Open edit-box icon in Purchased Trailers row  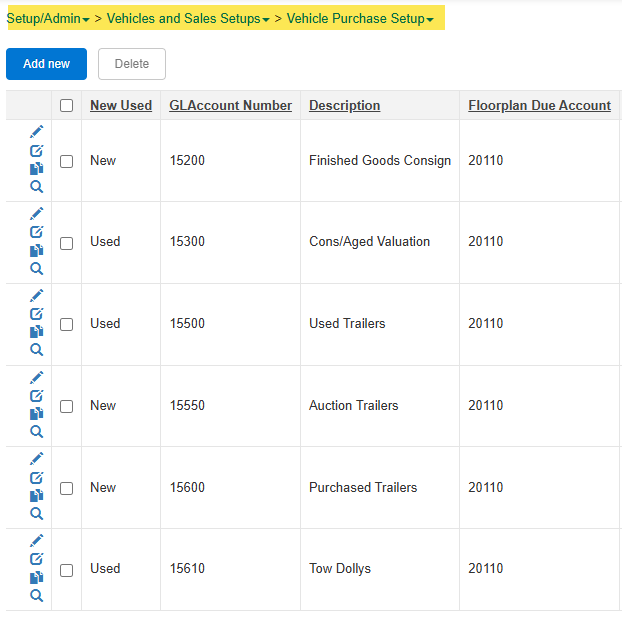[x=37, y=477]
